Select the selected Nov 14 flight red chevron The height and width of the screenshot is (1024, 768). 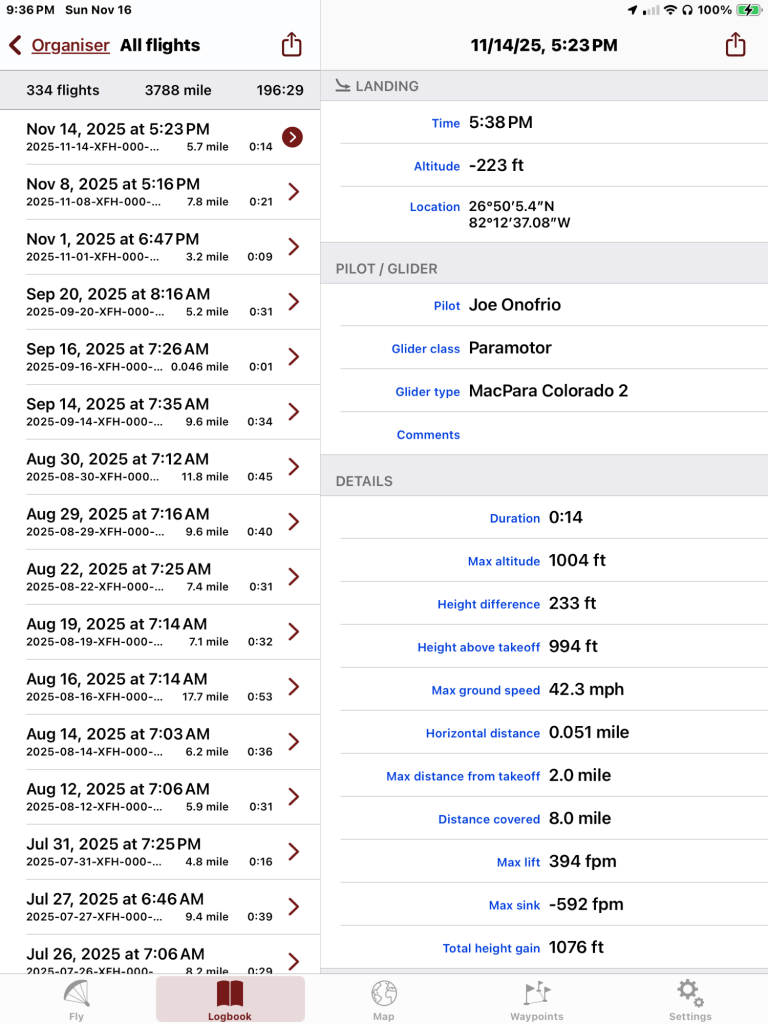(x=292, y=137)
